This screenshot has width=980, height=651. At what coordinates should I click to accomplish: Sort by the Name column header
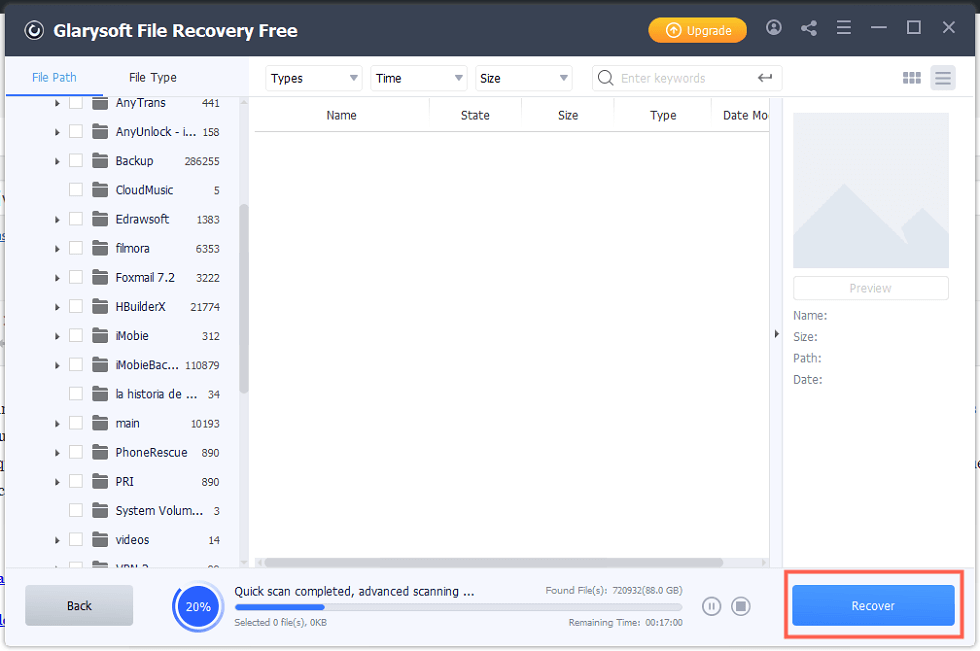click(341, 115)
